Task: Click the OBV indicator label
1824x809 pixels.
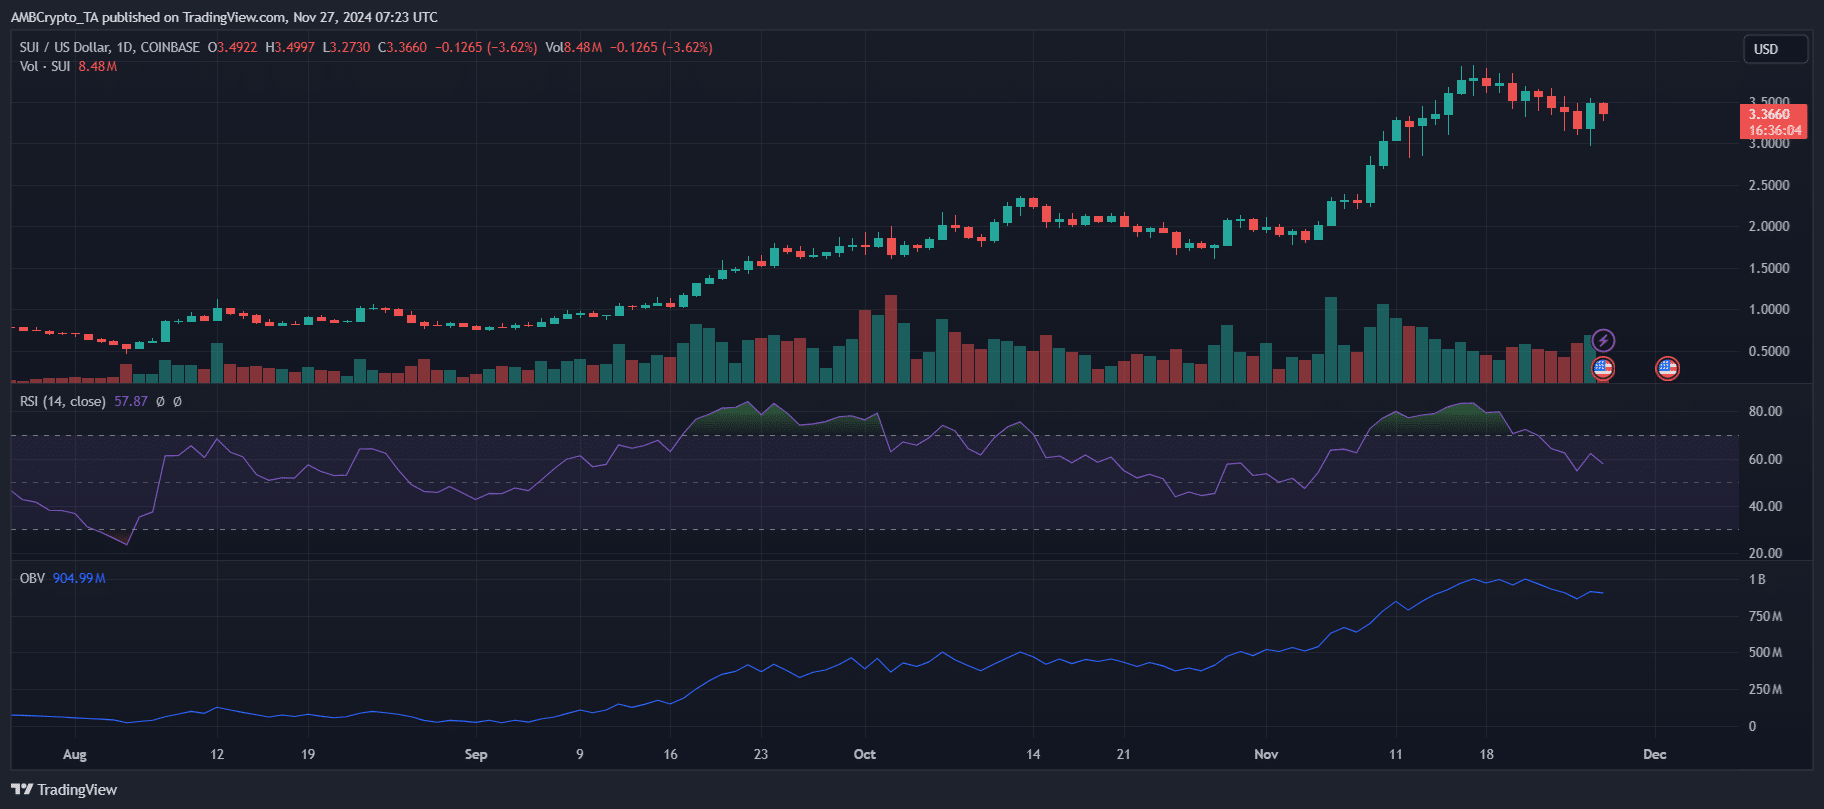Action: (x=32, y=578)
